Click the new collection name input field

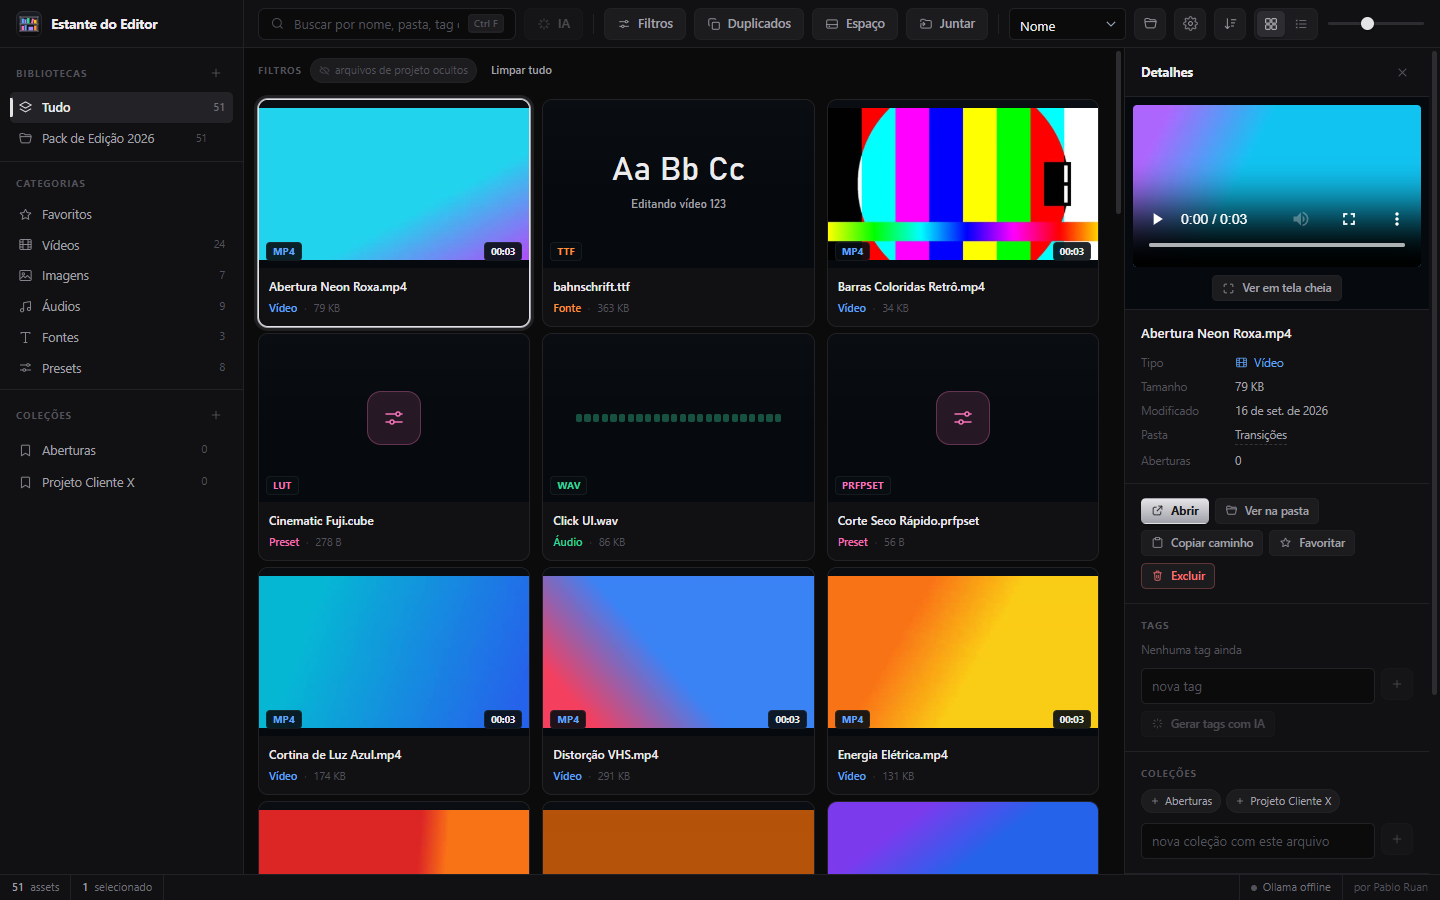click(x=1258, y=841)
